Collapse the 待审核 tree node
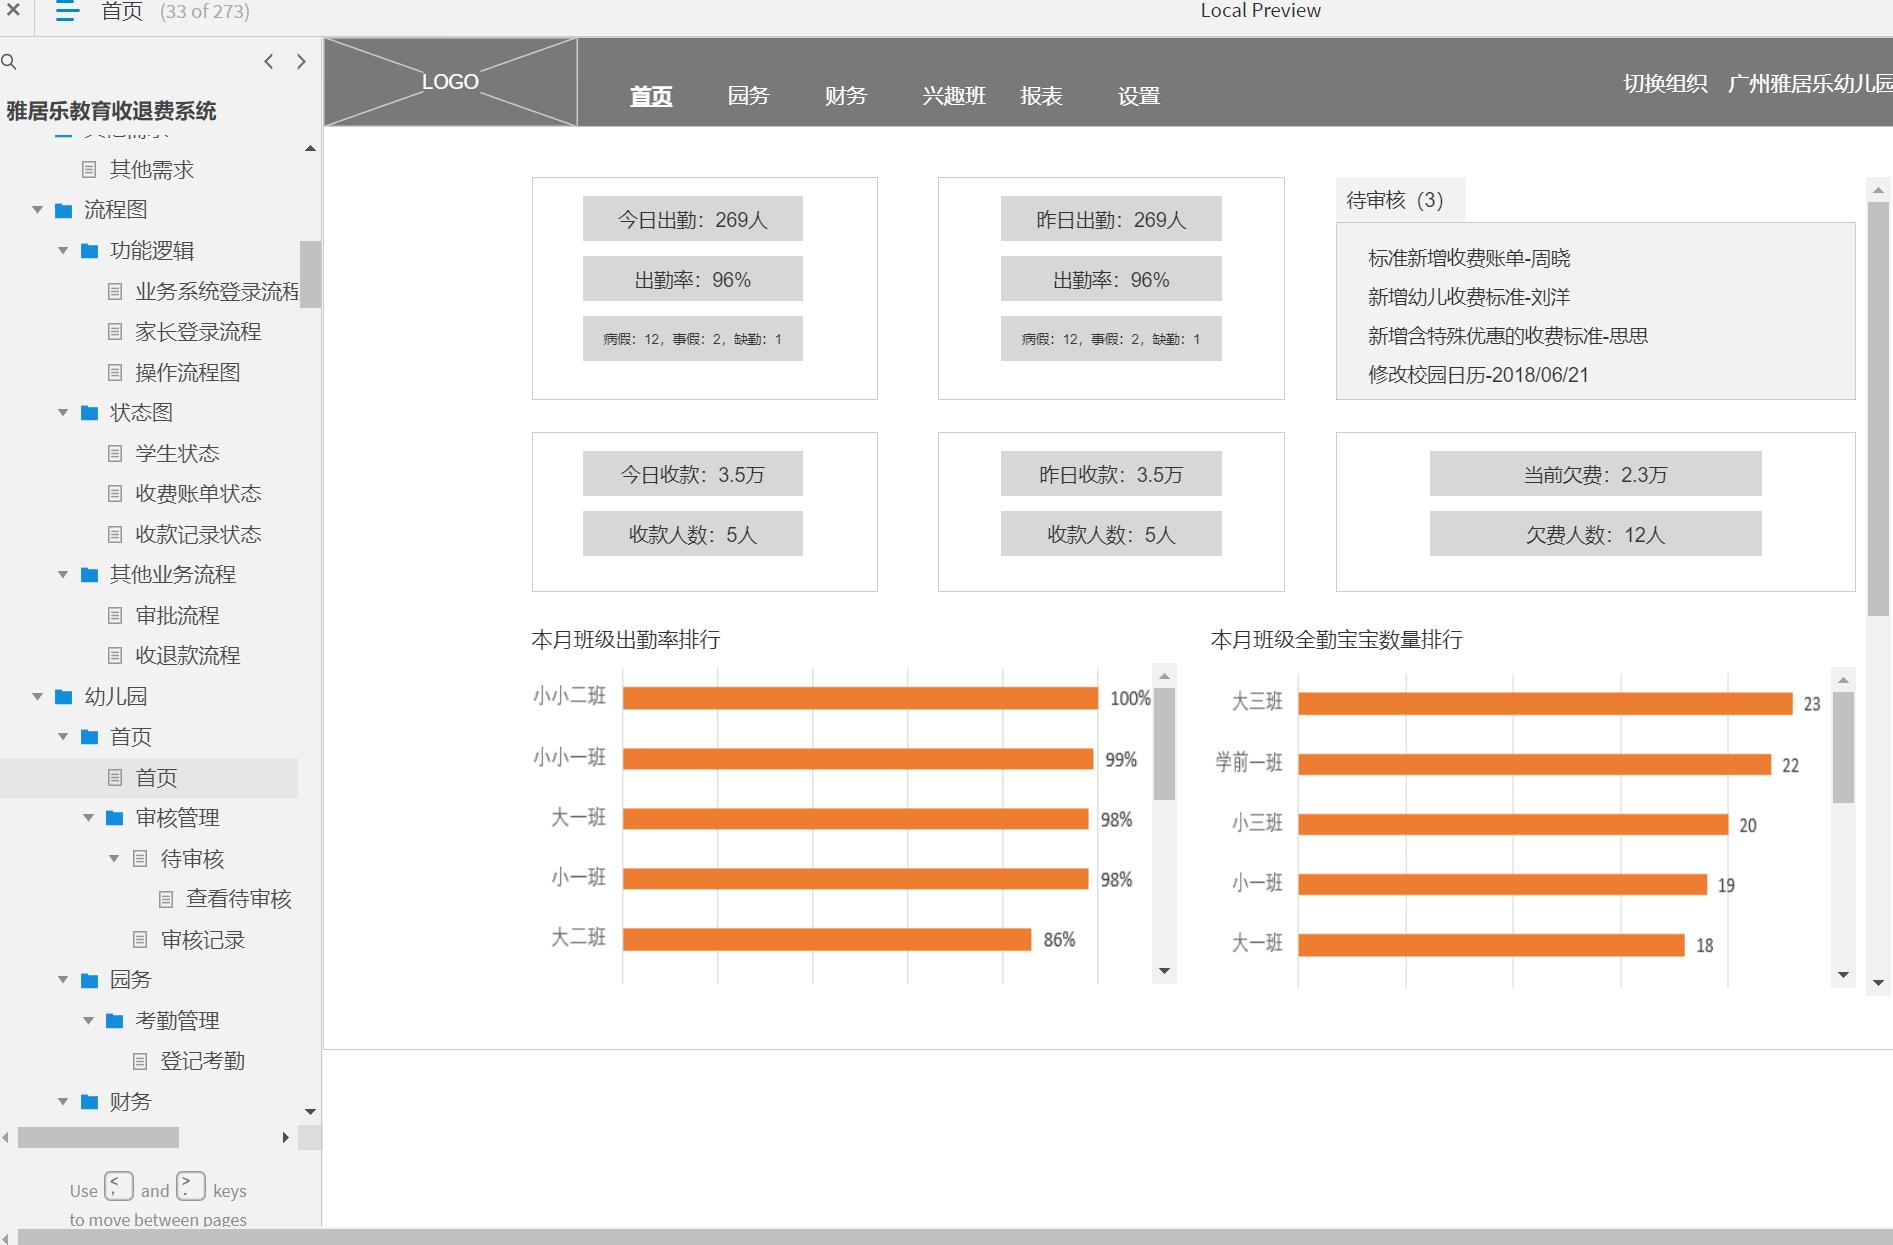The height and width of the screenshot is (1245, 1893). 114,859
